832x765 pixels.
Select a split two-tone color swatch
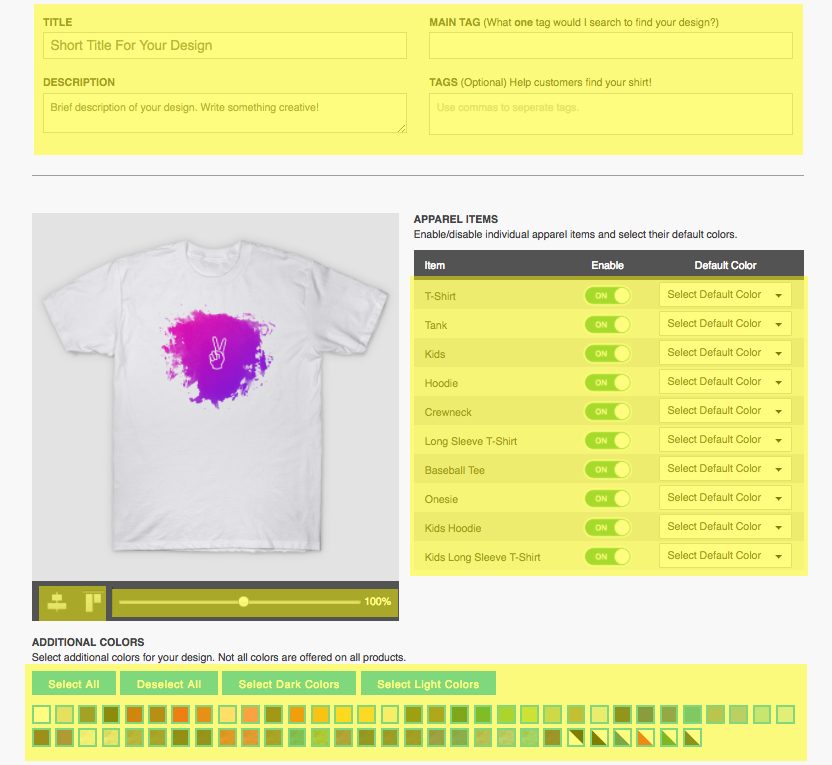pos(575,737)
